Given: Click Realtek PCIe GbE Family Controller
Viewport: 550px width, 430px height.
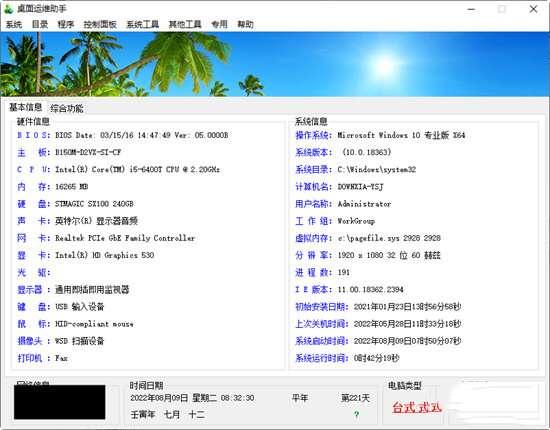Looking at the screenshot, I should point(125,238).
